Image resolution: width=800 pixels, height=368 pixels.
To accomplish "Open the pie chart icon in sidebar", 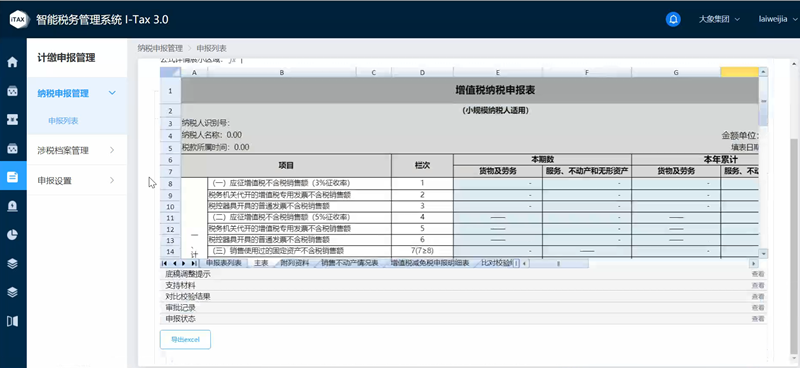I will click(12, 234).
